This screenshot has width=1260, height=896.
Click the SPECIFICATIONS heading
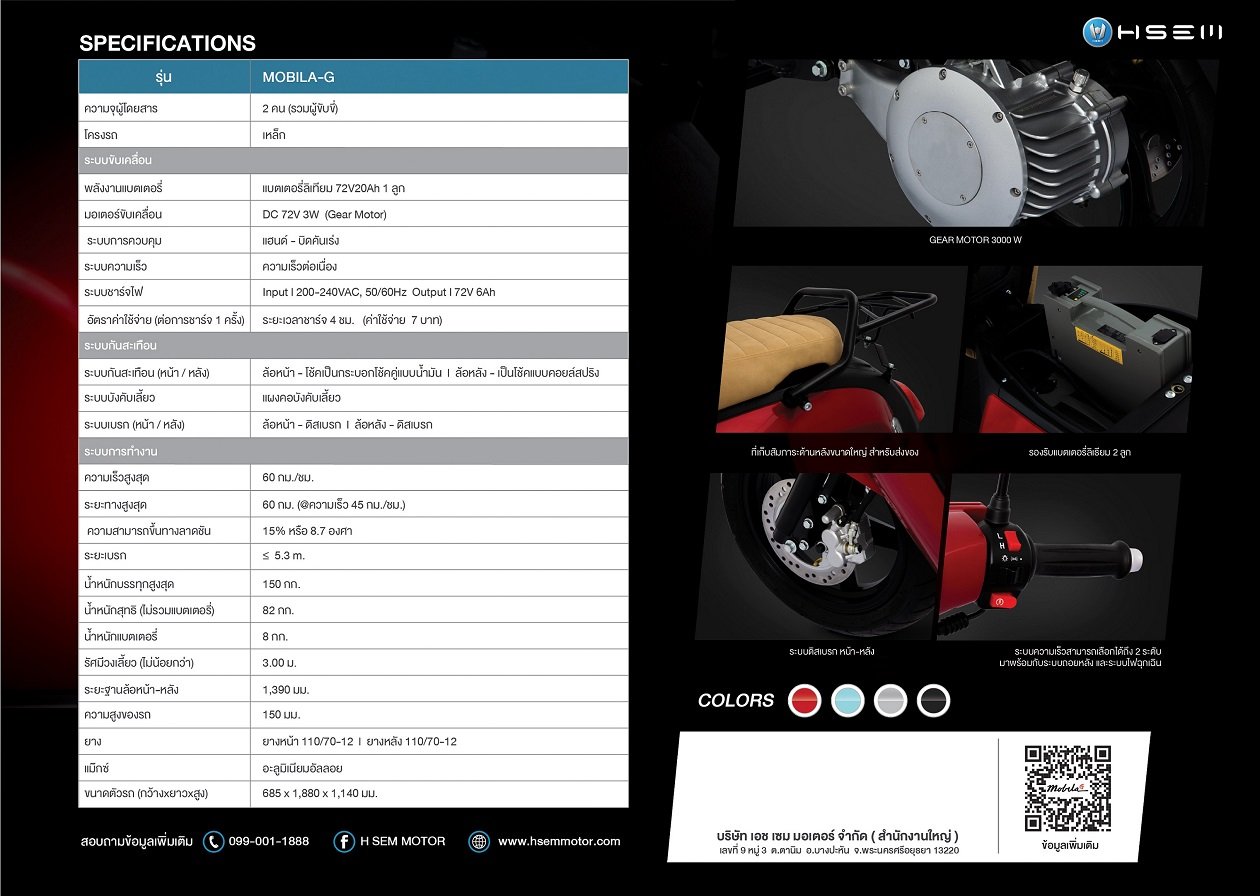click(167, 43)
